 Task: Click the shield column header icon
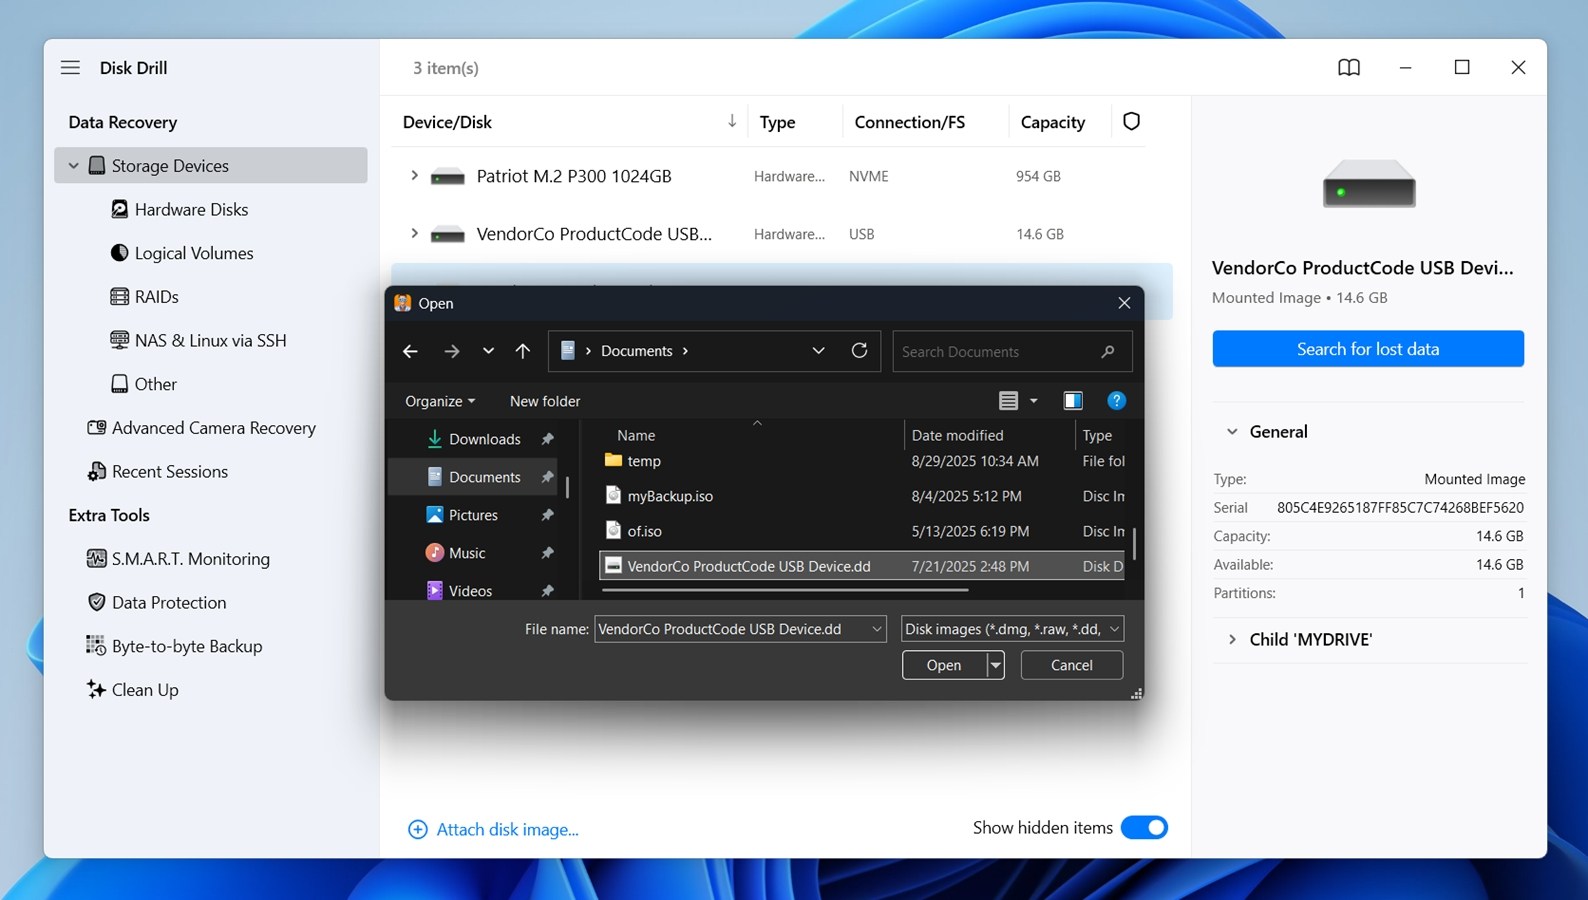coord(1131,121)
